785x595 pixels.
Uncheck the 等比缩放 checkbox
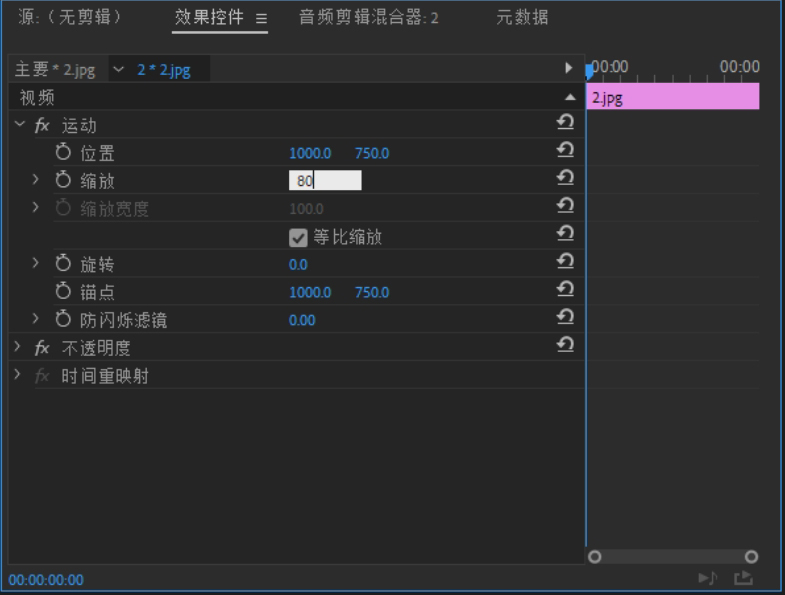298,237
